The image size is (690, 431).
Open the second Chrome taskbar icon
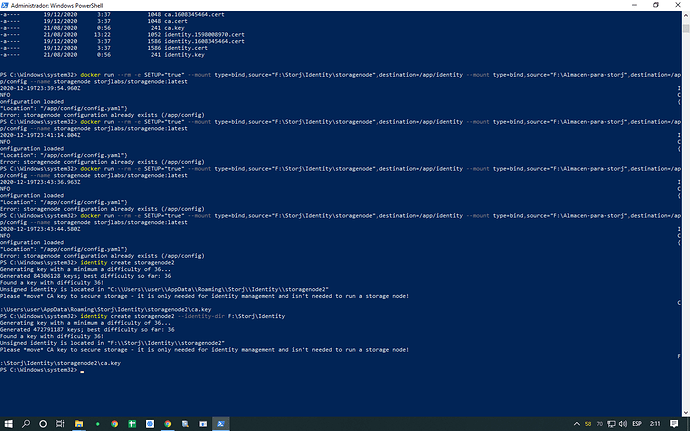click(168, 423)
